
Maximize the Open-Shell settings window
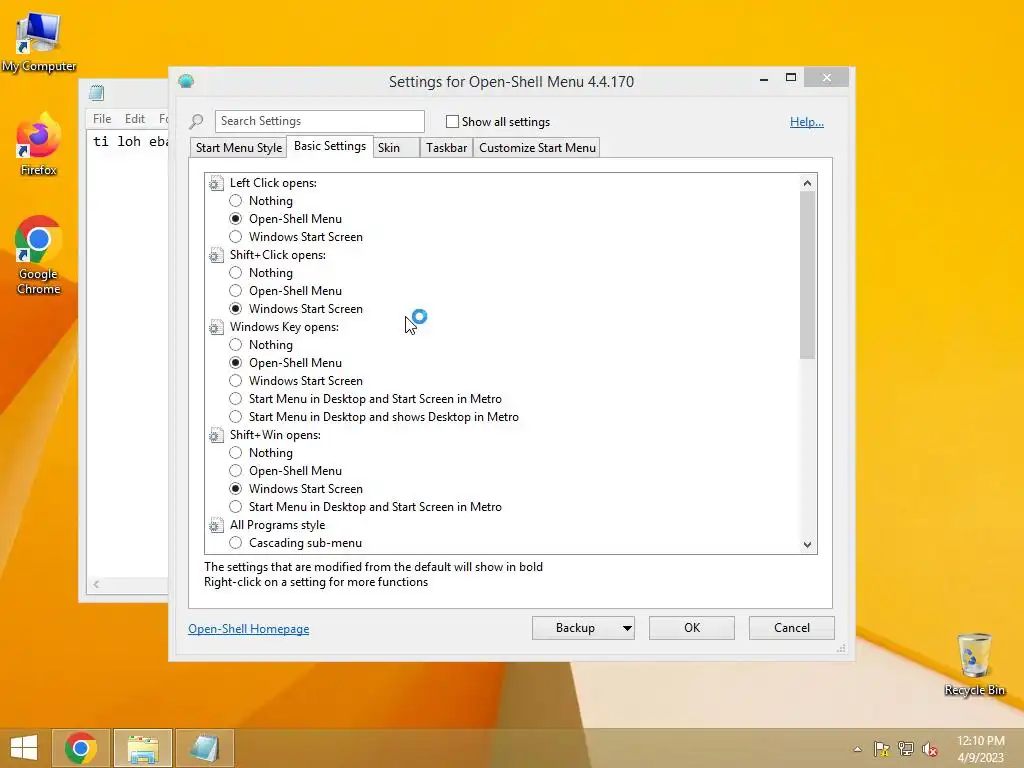pos(791,78)
